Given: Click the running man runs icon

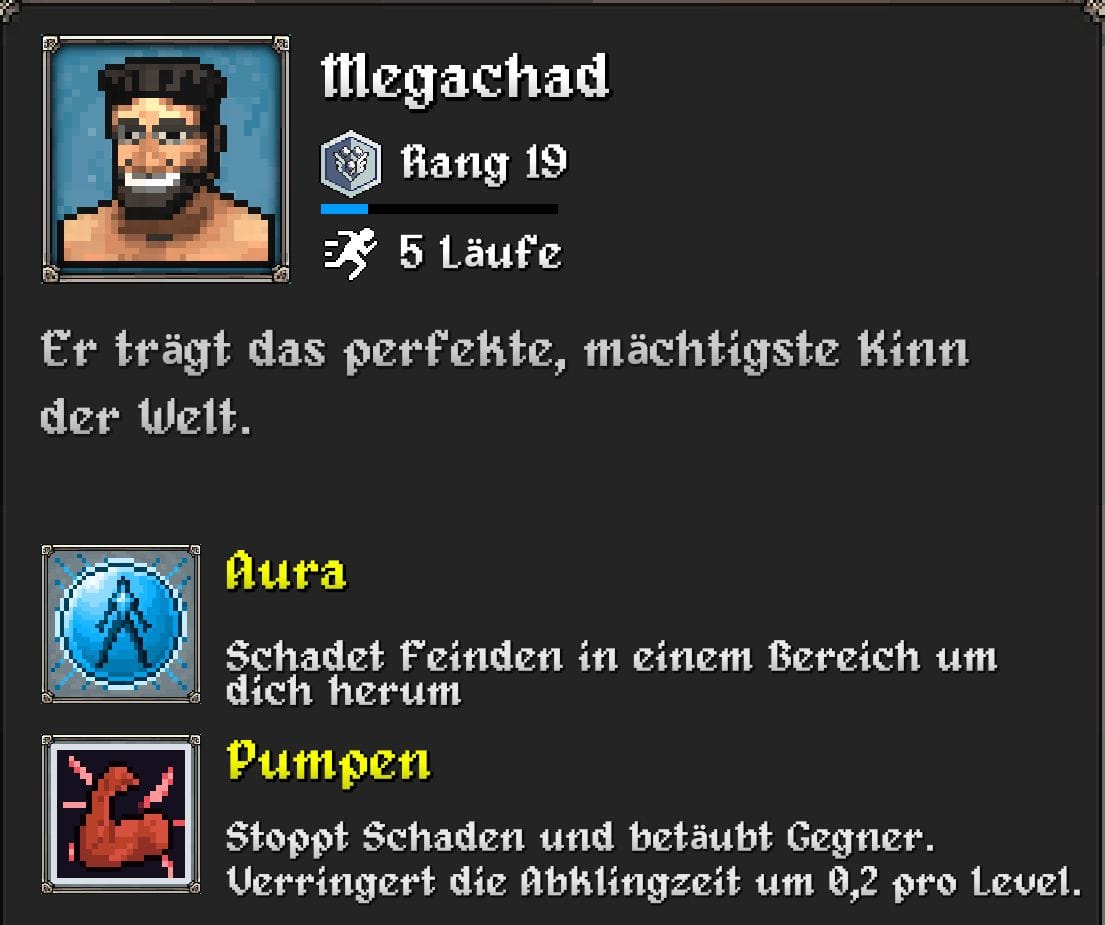Looking at the screenshot, I should coord(350,252).
